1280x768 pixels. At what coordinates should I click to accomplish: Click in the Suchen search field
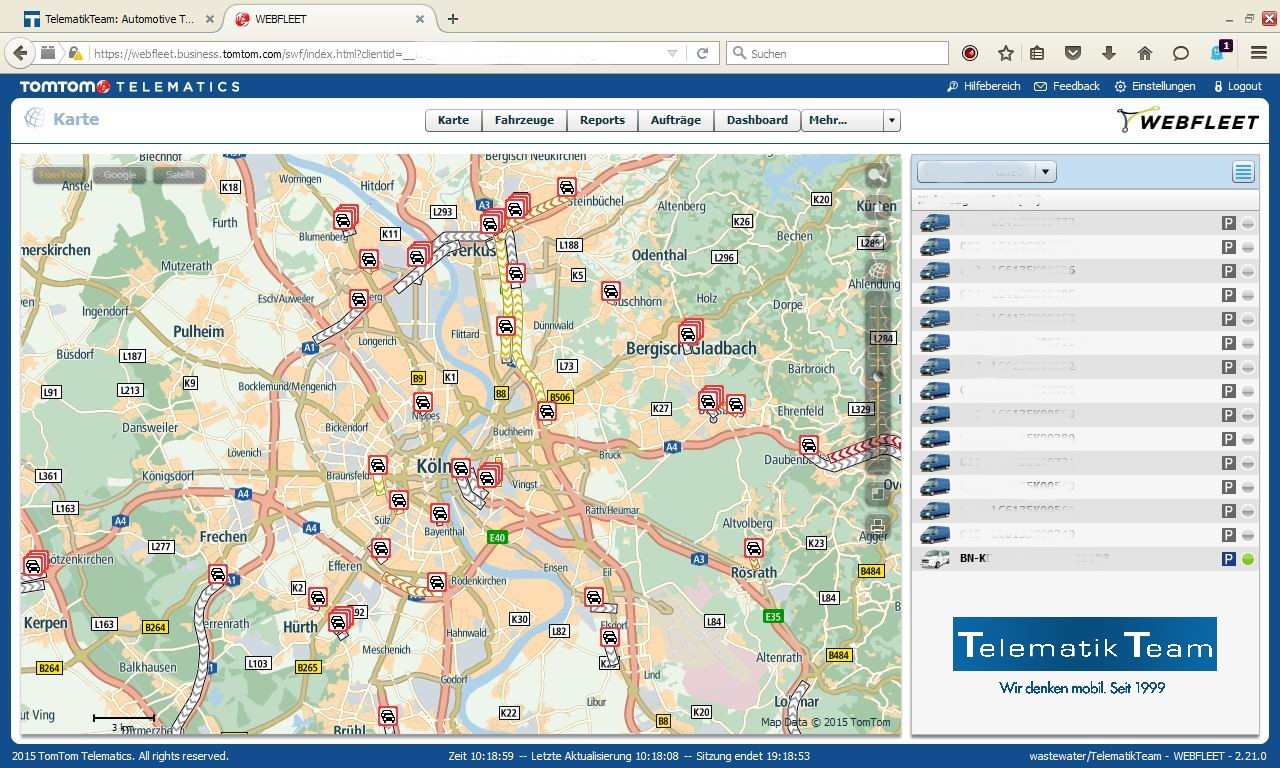point(838,53)
